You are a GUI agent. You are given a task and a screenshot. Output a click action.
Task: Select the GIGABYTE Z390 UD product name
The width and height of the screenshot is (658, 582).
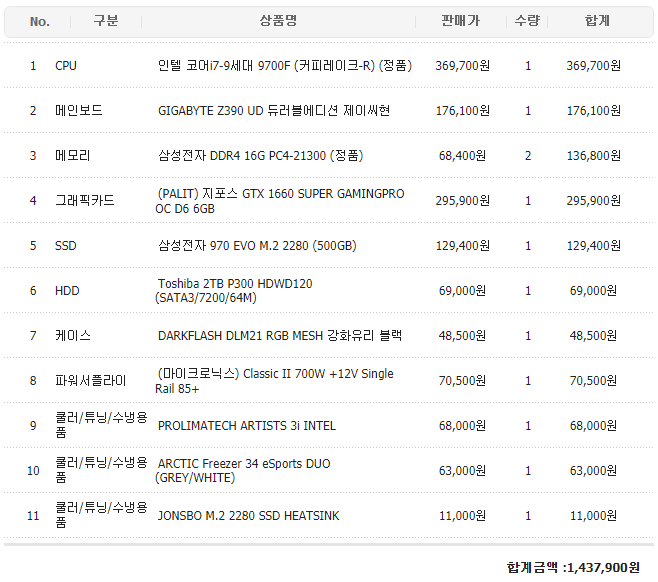tap(274, 110)
